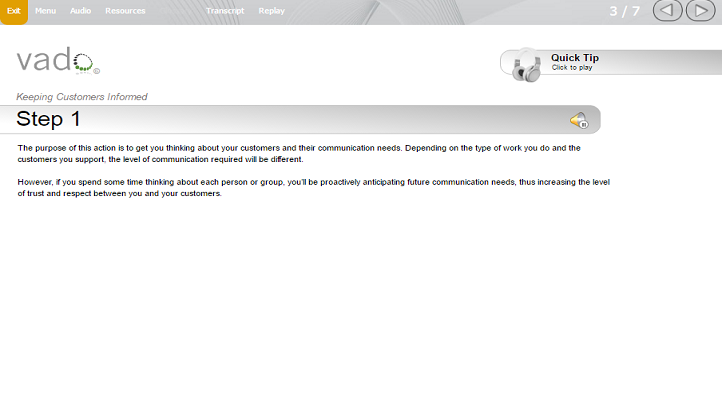Advance to next slide with right arrow
Screen dimensions: 722x405
[701, 11]
